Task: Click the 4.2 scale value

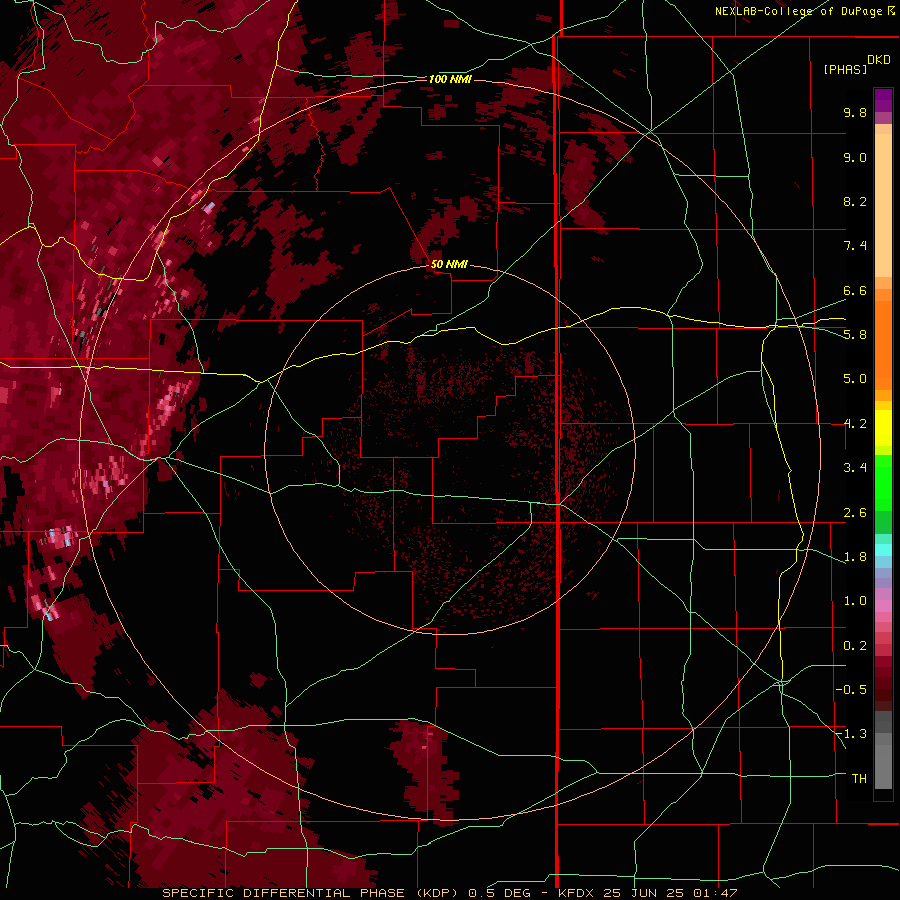Action: coord(855,424)
